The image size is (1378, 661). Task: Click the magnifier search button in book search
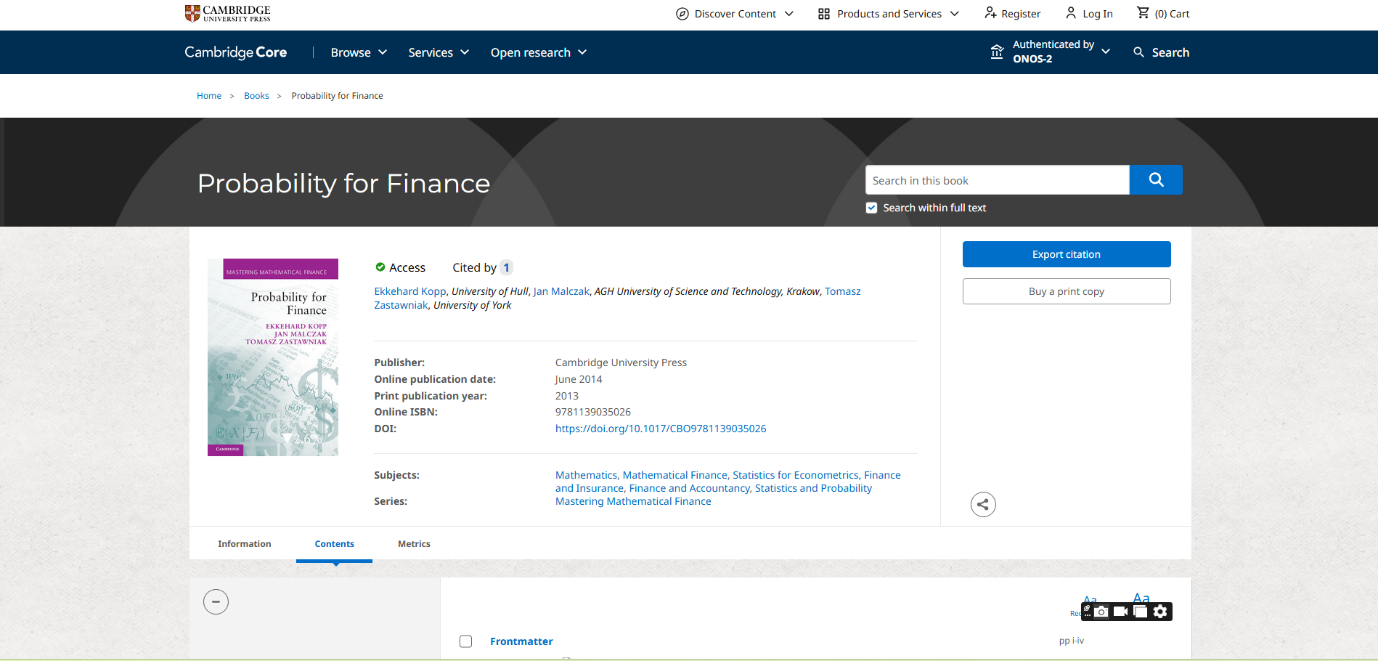[x=1156, y=180]
